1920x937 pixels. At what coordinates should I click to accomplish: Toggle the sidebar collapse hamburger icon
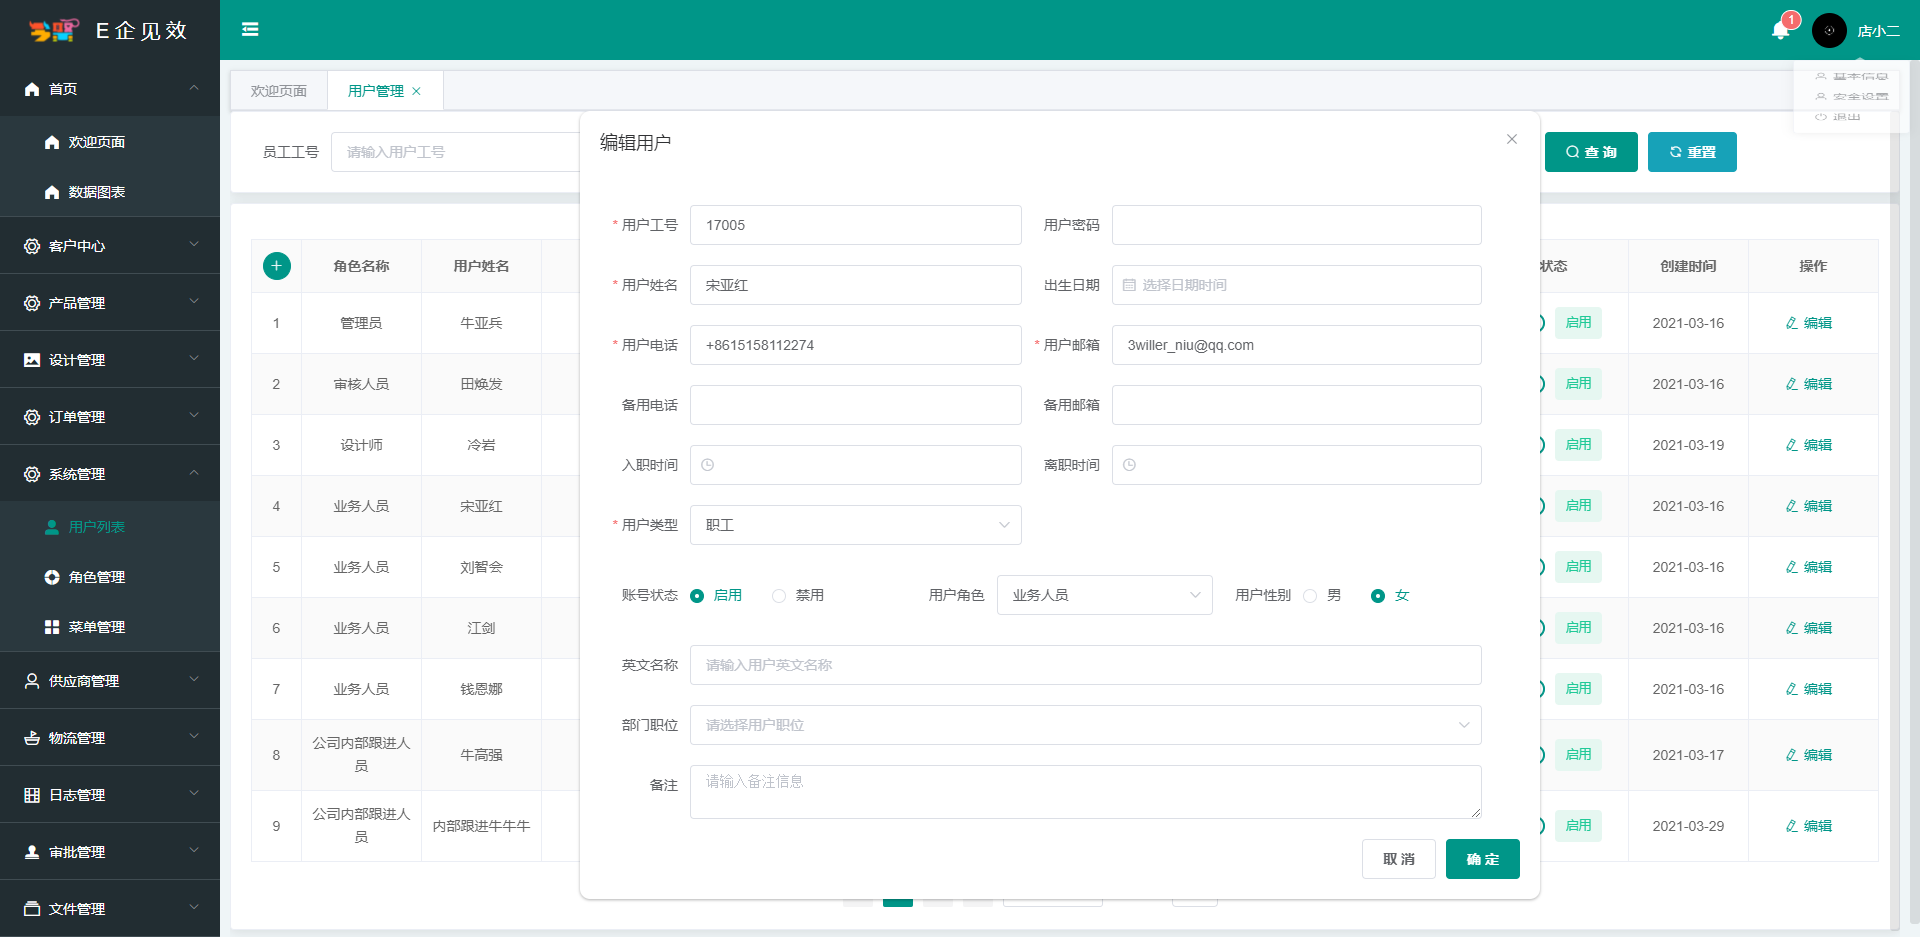(250, 30)
